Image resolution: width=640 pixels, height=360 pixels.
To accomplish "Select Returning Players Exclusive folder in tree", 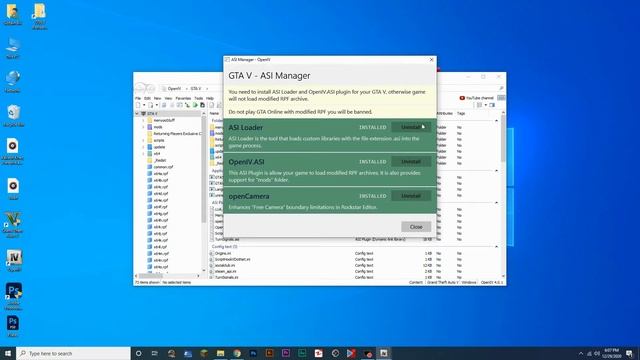I will pos(174,134).
